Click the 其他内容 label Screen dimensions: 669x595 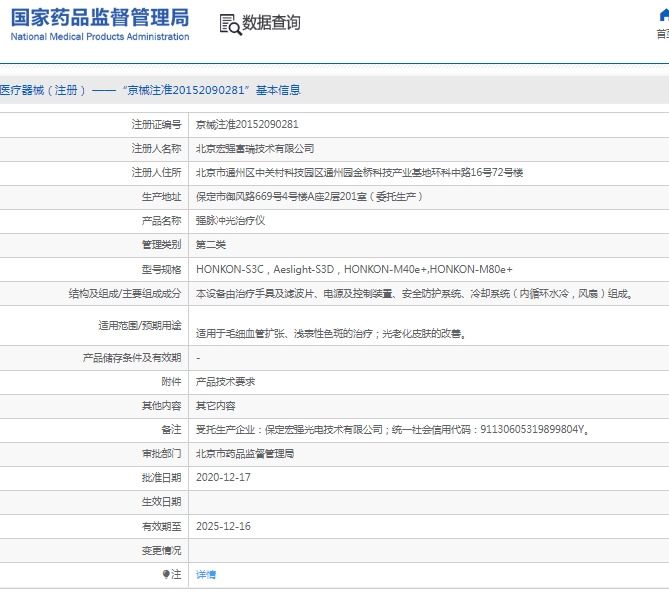point(162,406)
